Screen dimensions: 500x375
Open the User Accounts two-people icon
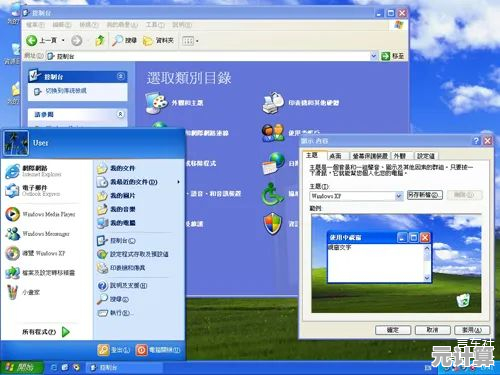coord(273,132)
